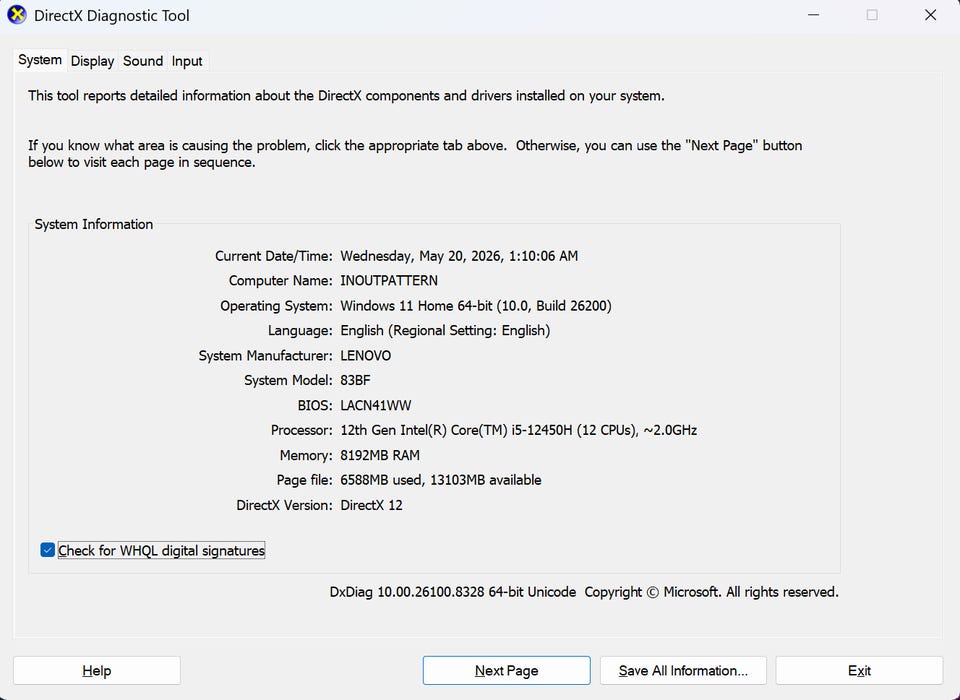Click the computer name INOUTPATTERN
Screen dimensions: 960x700
click(x=389, y=280)
